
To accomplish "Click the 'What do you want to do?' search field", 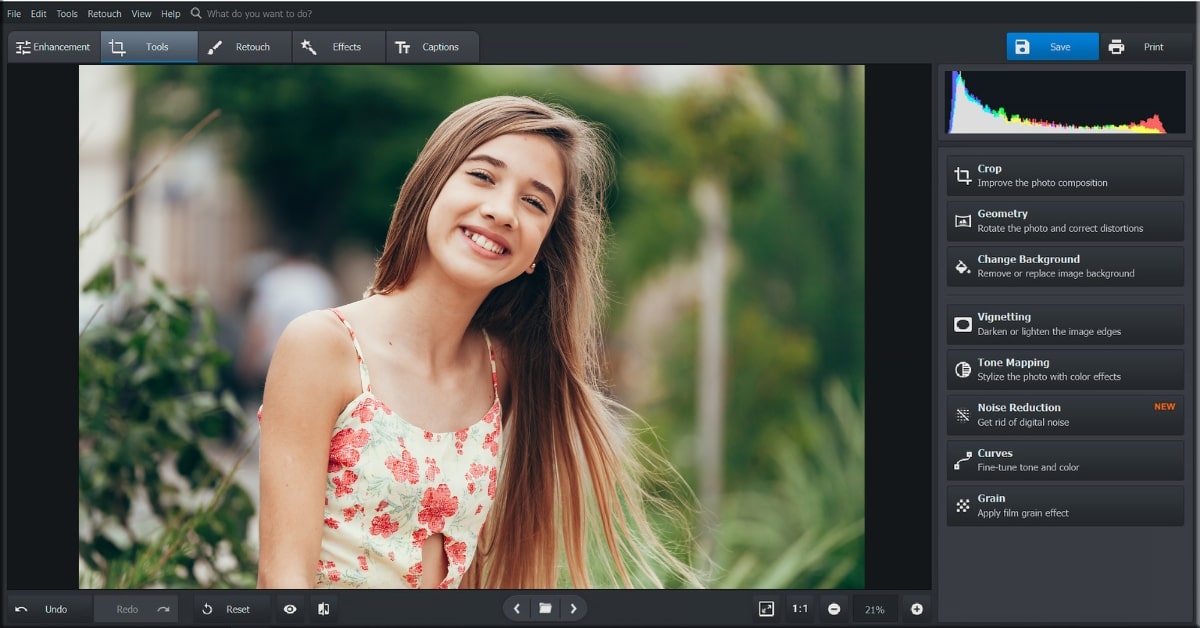I will tap(259, 14).
